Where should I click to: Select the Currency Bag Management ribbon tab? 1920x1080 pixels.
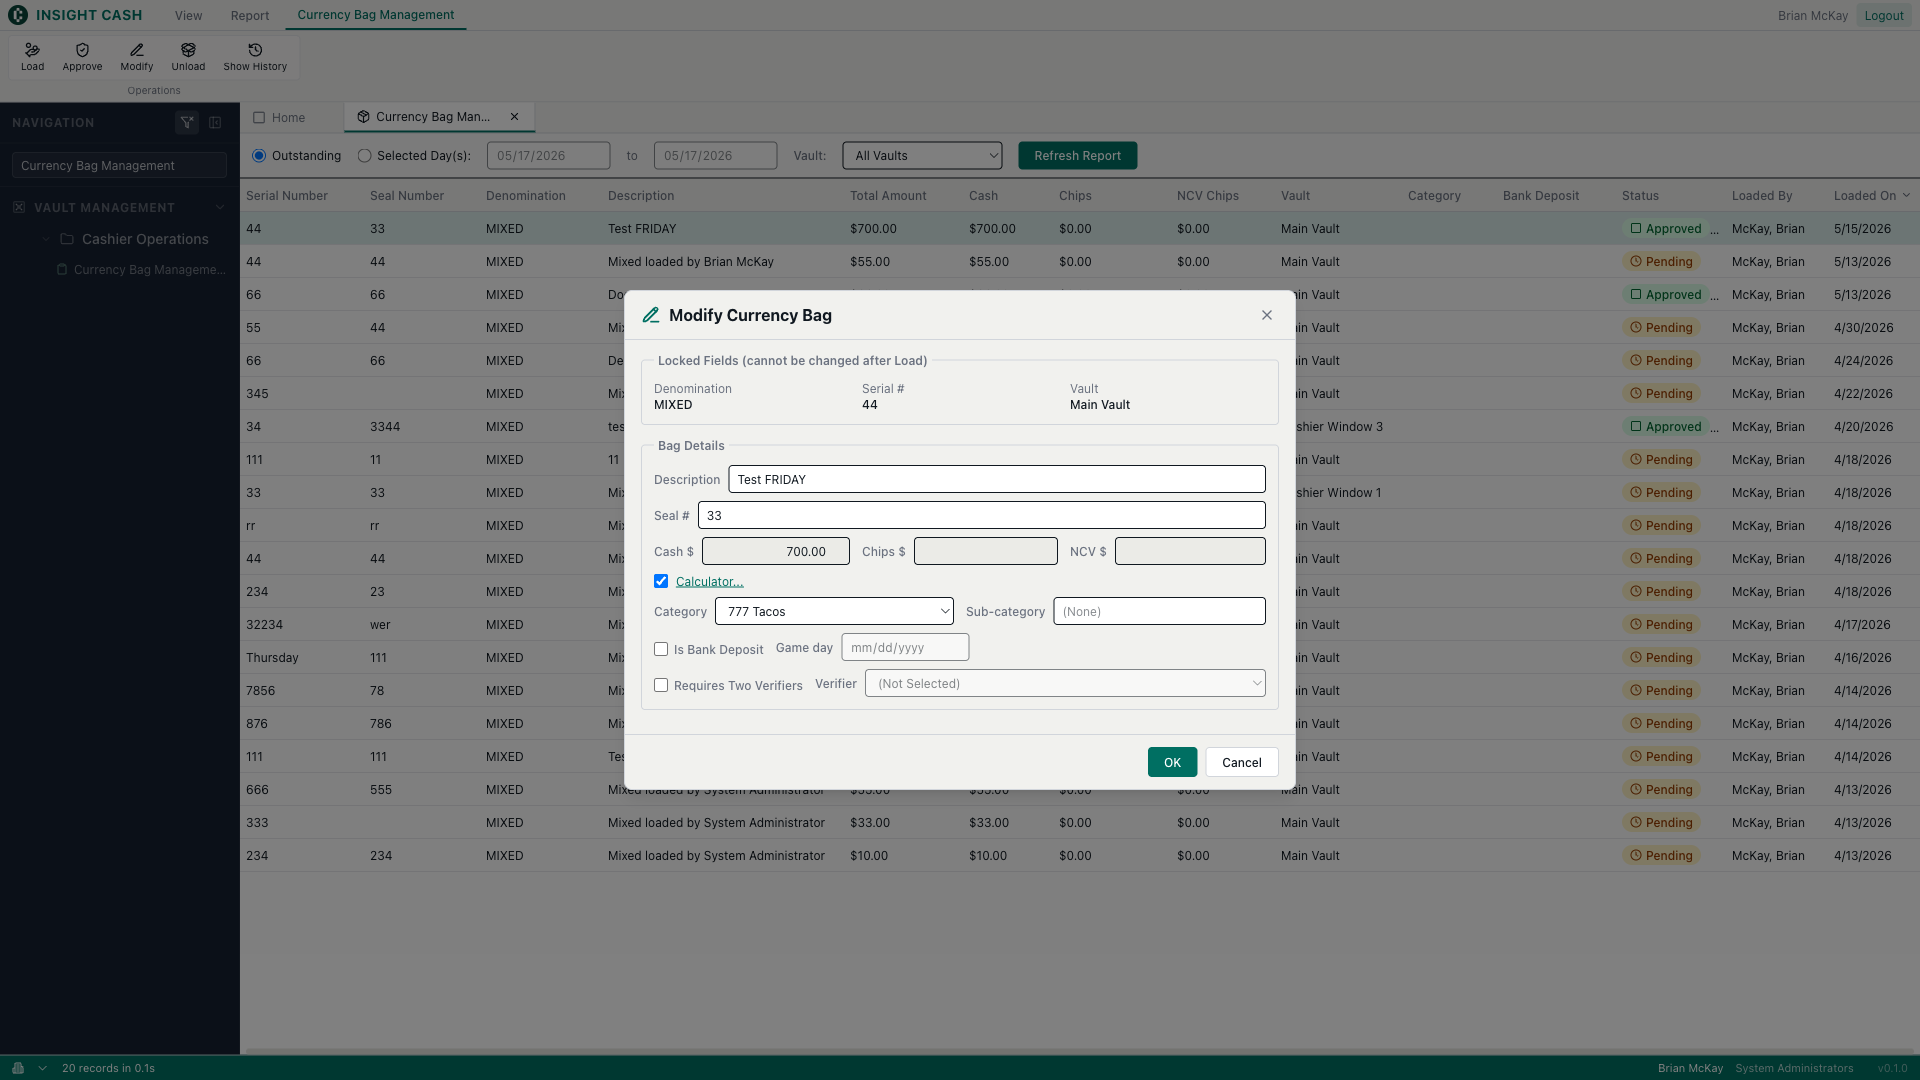pyautogui.click(x=376, y=15)
